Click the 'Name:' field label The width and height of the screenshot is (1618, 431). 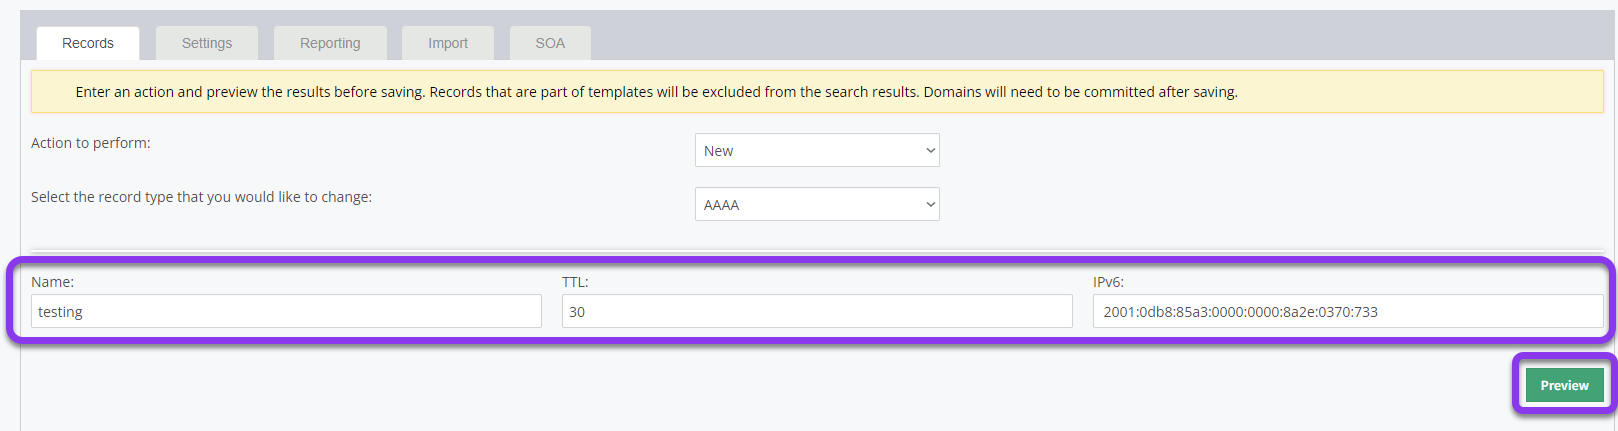coord(52,282)
